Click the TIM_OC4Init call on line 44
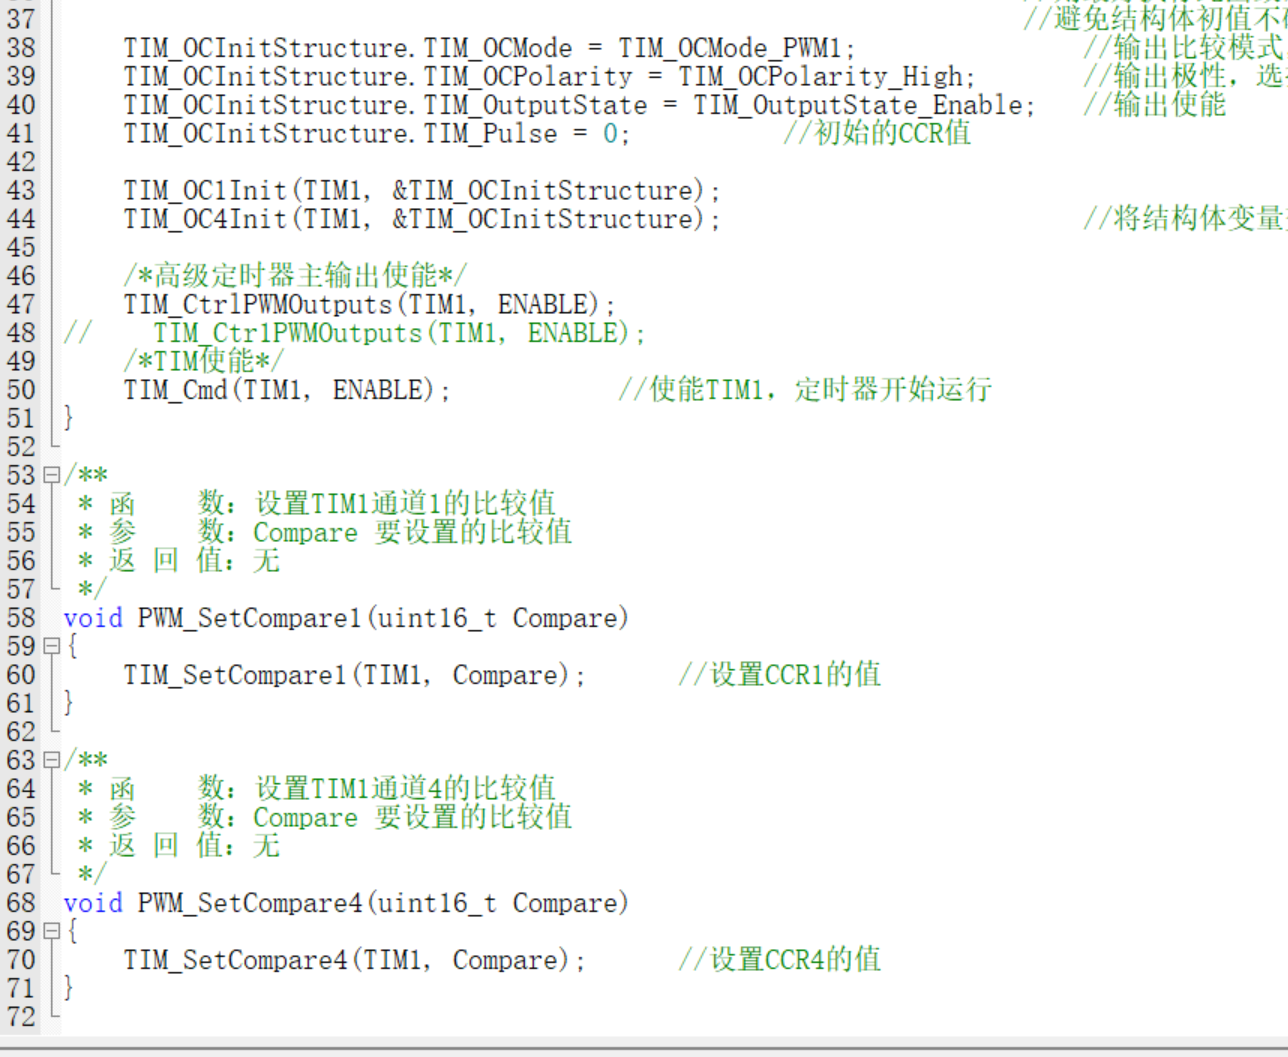This screenshot has width=1288, height=1057. point(421,219)
